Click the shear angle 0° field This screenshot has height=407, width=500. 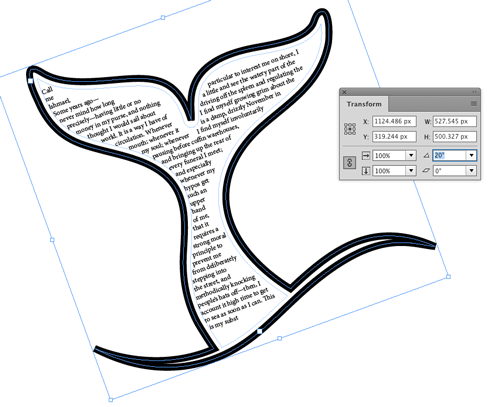tap(449, 171)
